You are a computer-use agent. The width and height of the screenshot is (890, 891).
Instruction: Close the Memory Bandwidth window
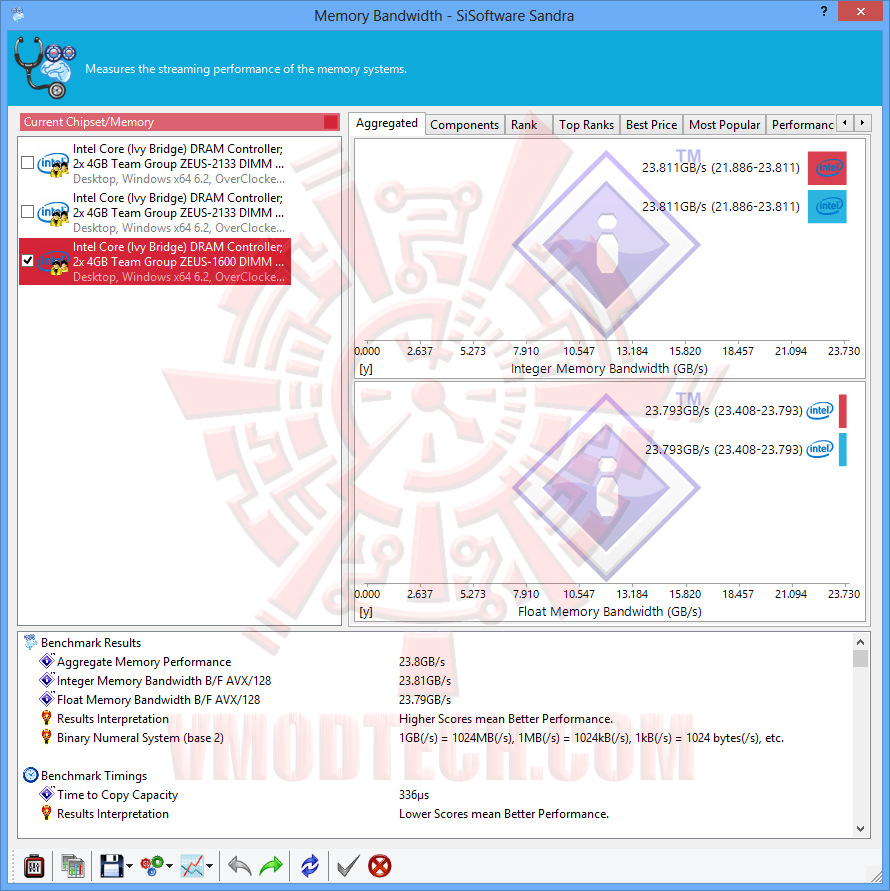[860, 11]
